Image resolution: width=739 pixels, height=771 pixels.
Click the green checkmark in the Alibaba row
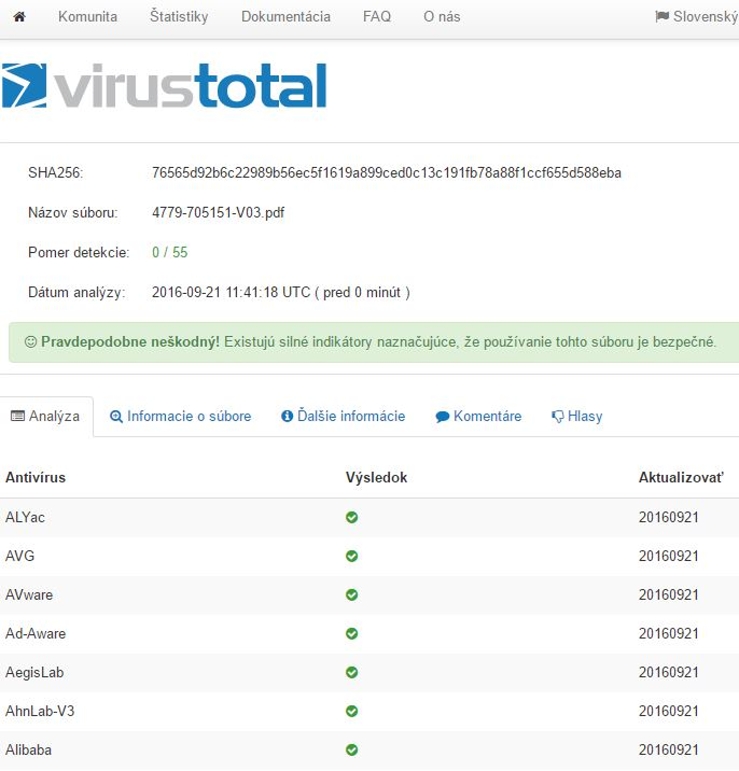(x=352, y=750)
